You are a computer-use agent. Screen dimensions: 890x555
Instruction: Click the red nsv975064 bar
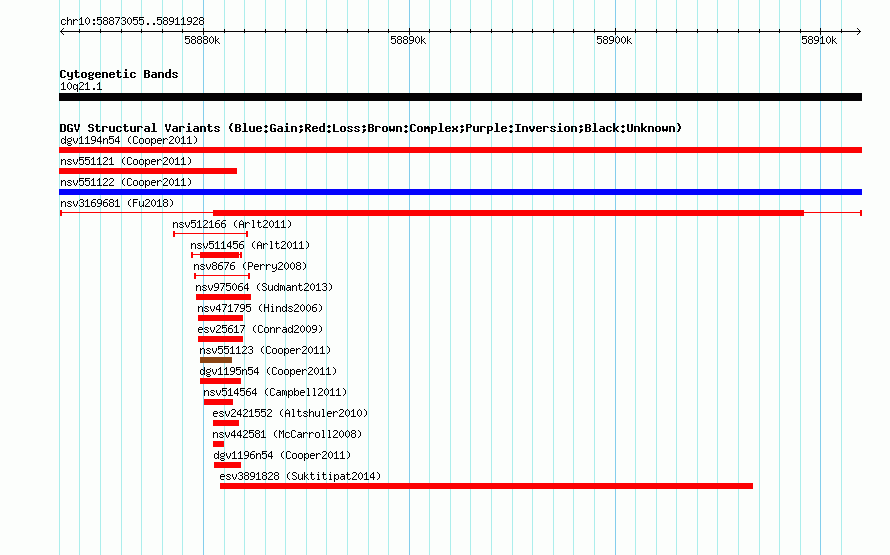223,297
